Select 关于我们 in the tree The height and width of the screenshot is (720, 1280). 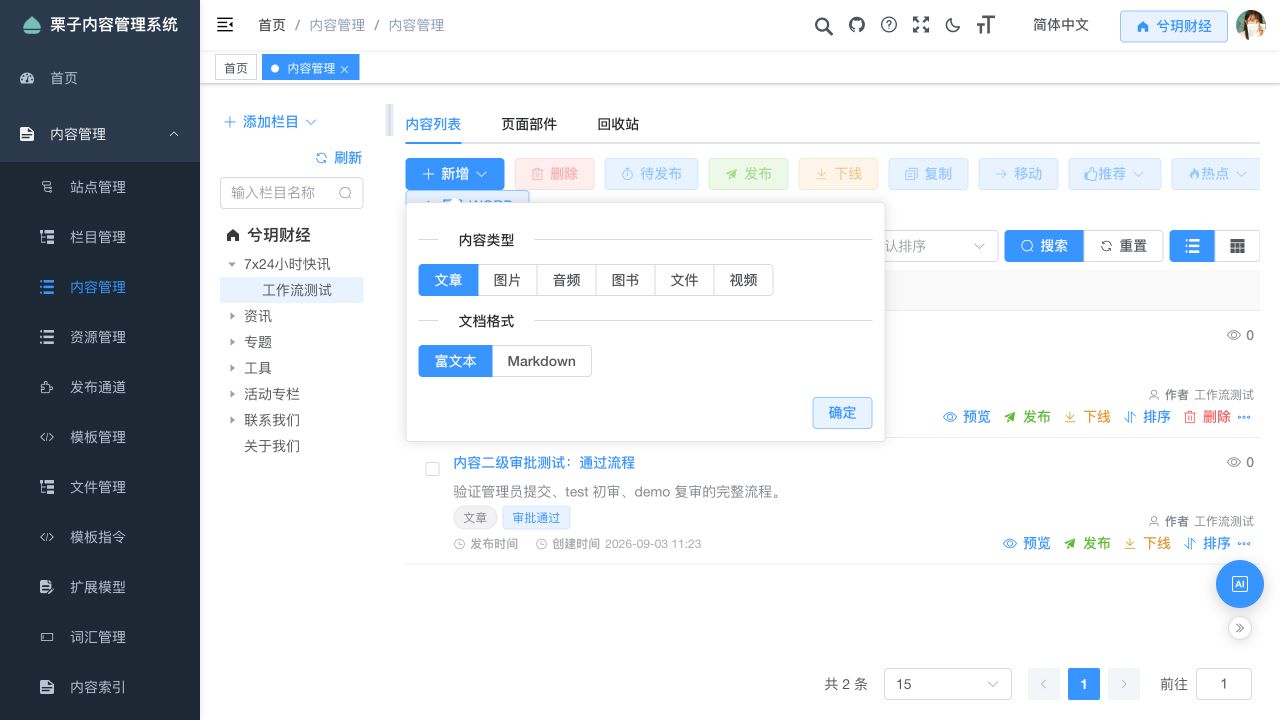pyautogui.click(x=272, y=446)
